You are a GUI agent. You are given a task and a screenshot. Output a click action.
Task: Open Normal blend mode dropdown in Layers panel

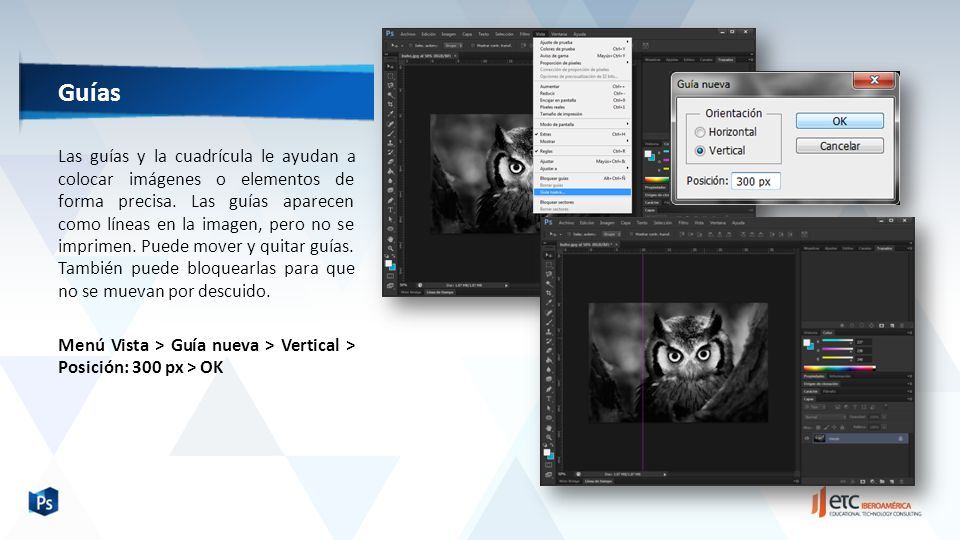tap(825, 417)
